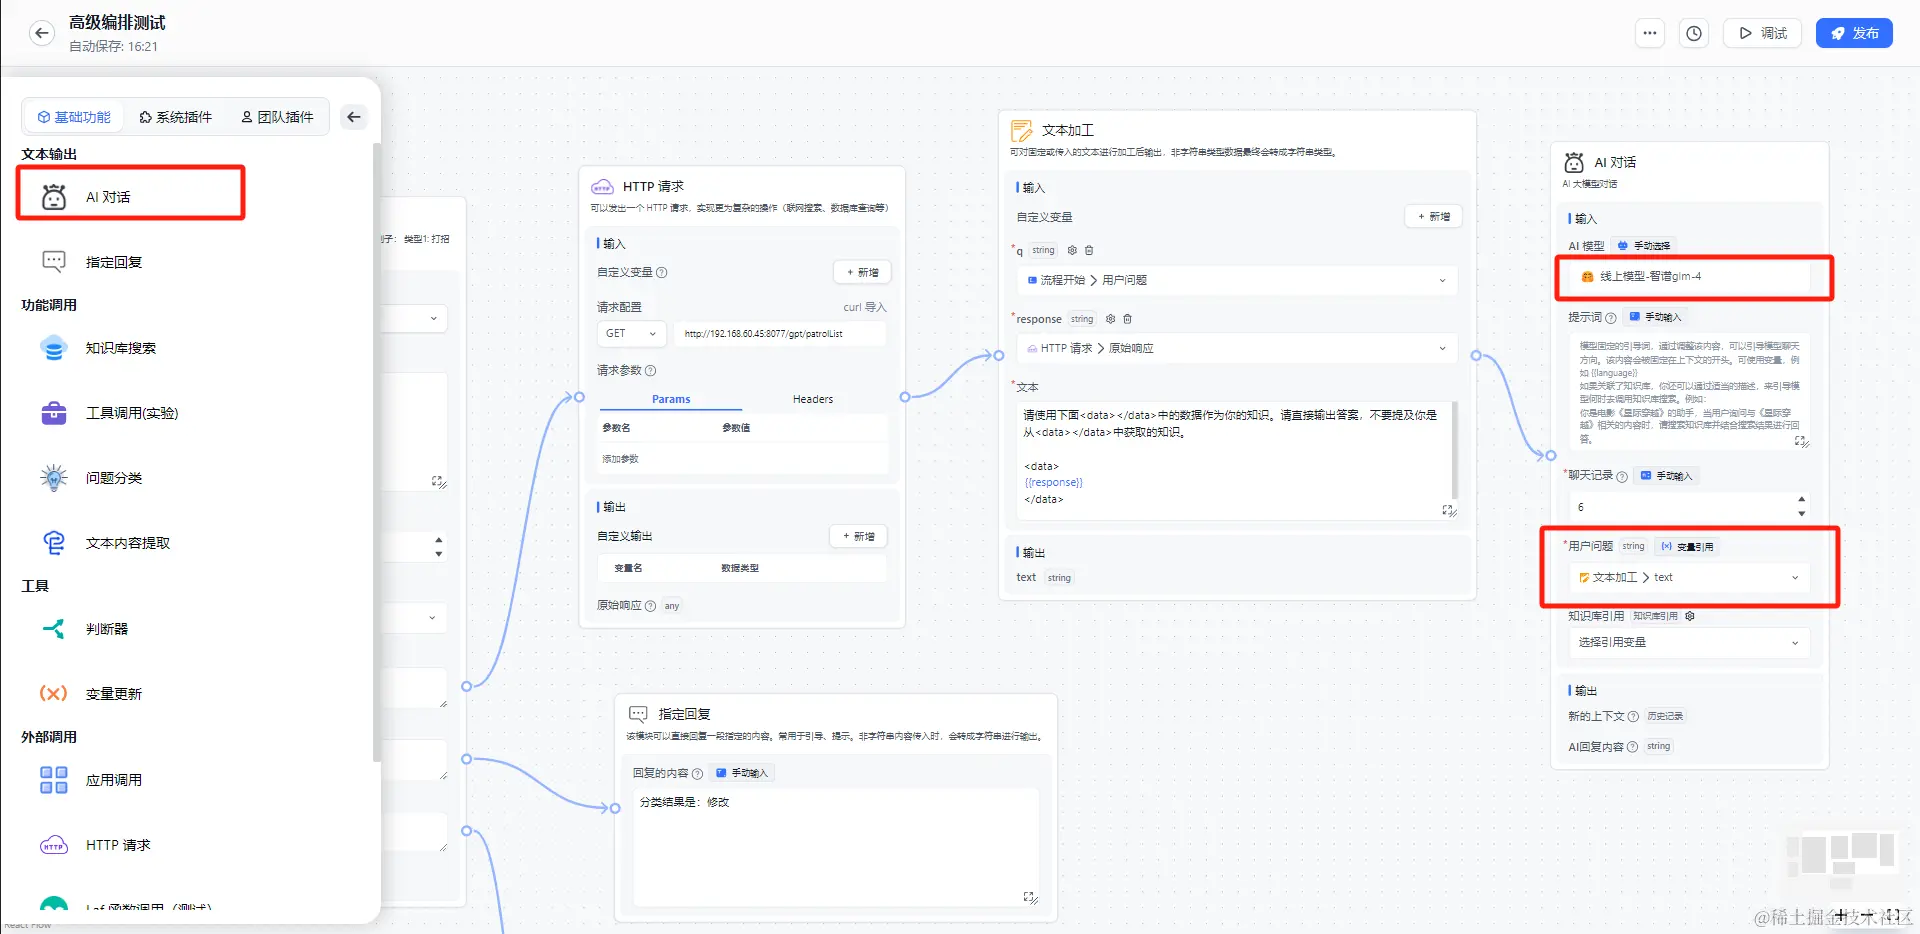Add custom variable in HTTP 请求 input
Viewport: 1920px width, 934px height.
click(862, 272)
